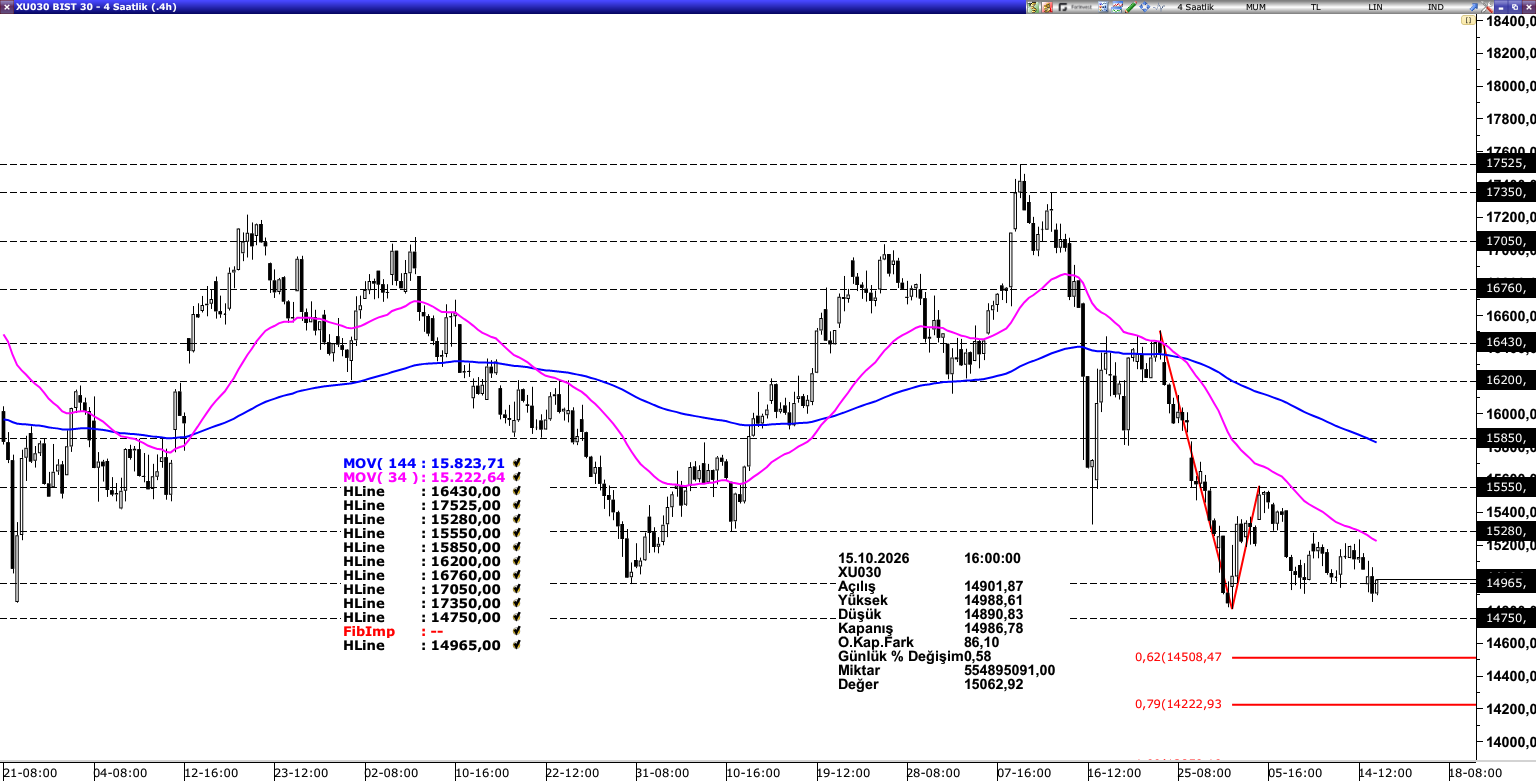Toggle the MOV(144) indicator checkmark
1536x781 pixels.
[516, 463]
